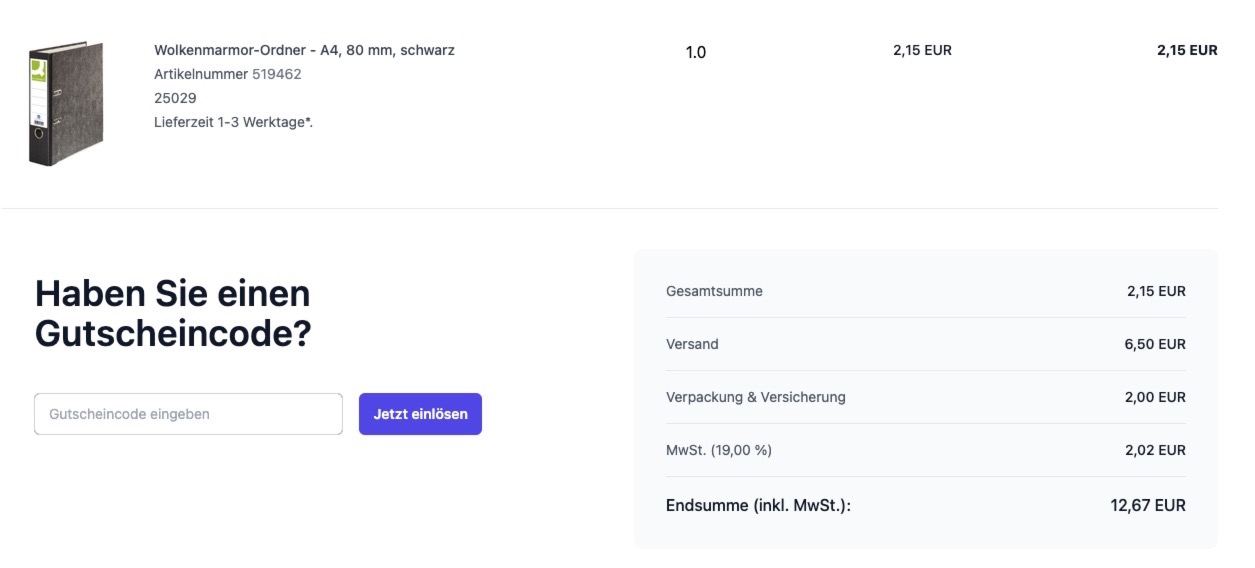Click the Gutscheincode heading
Screen dimensions: 1255x568
[x=173, y=314]
